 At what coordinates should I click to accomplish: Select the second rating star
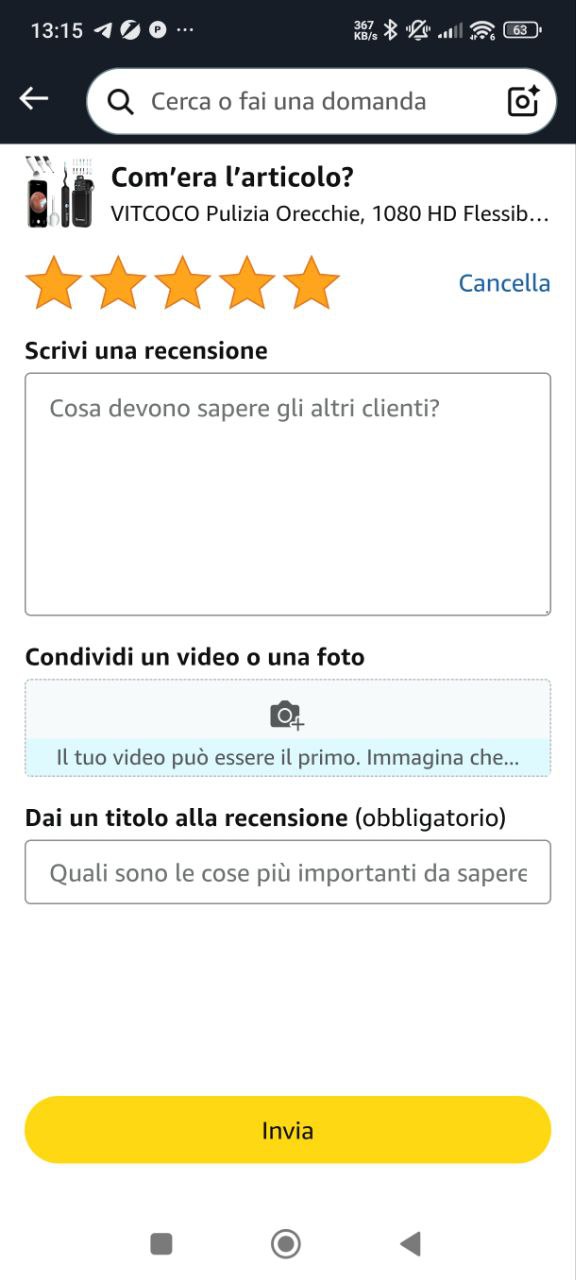pyautogui.click(x=118, y=283)
